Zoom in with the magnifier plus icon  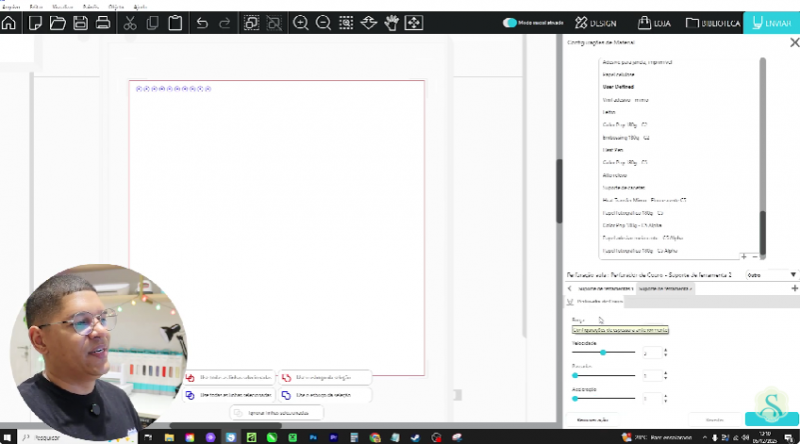(301, 23)
